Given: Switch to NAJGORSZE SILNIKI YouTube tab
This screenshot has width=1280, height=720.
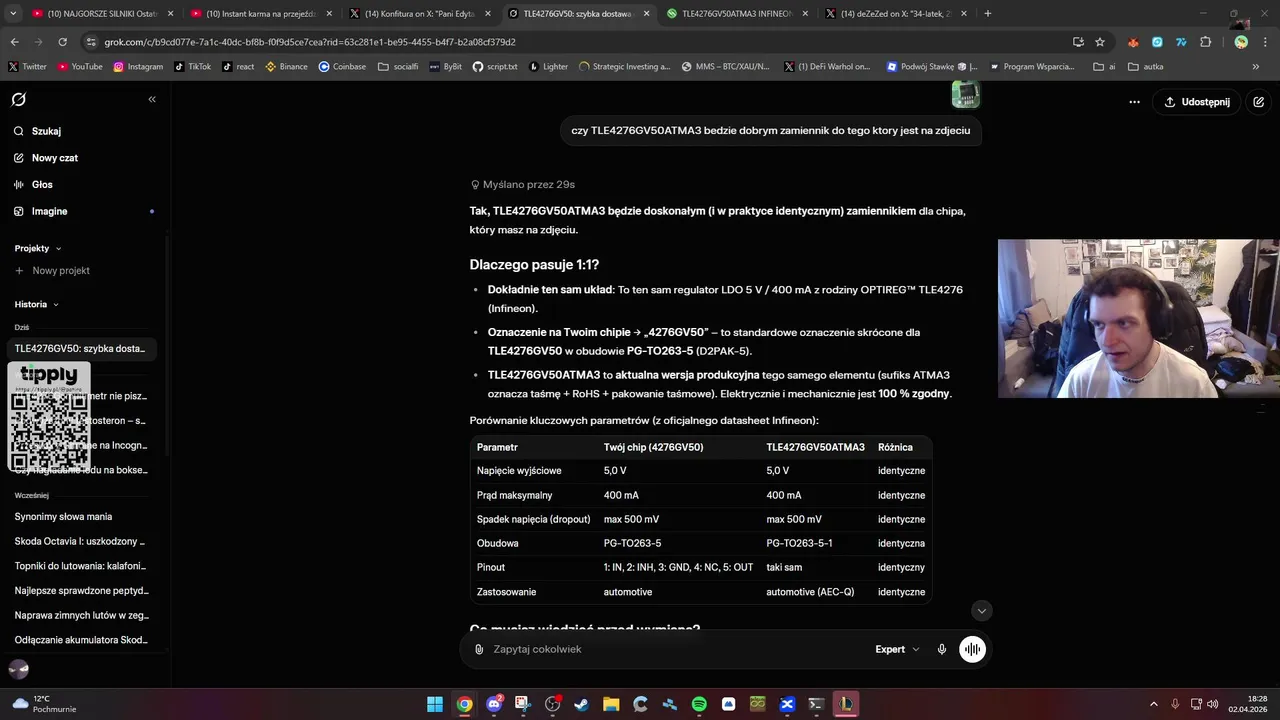Looking at the screenshot, I should tap(103, 14).
